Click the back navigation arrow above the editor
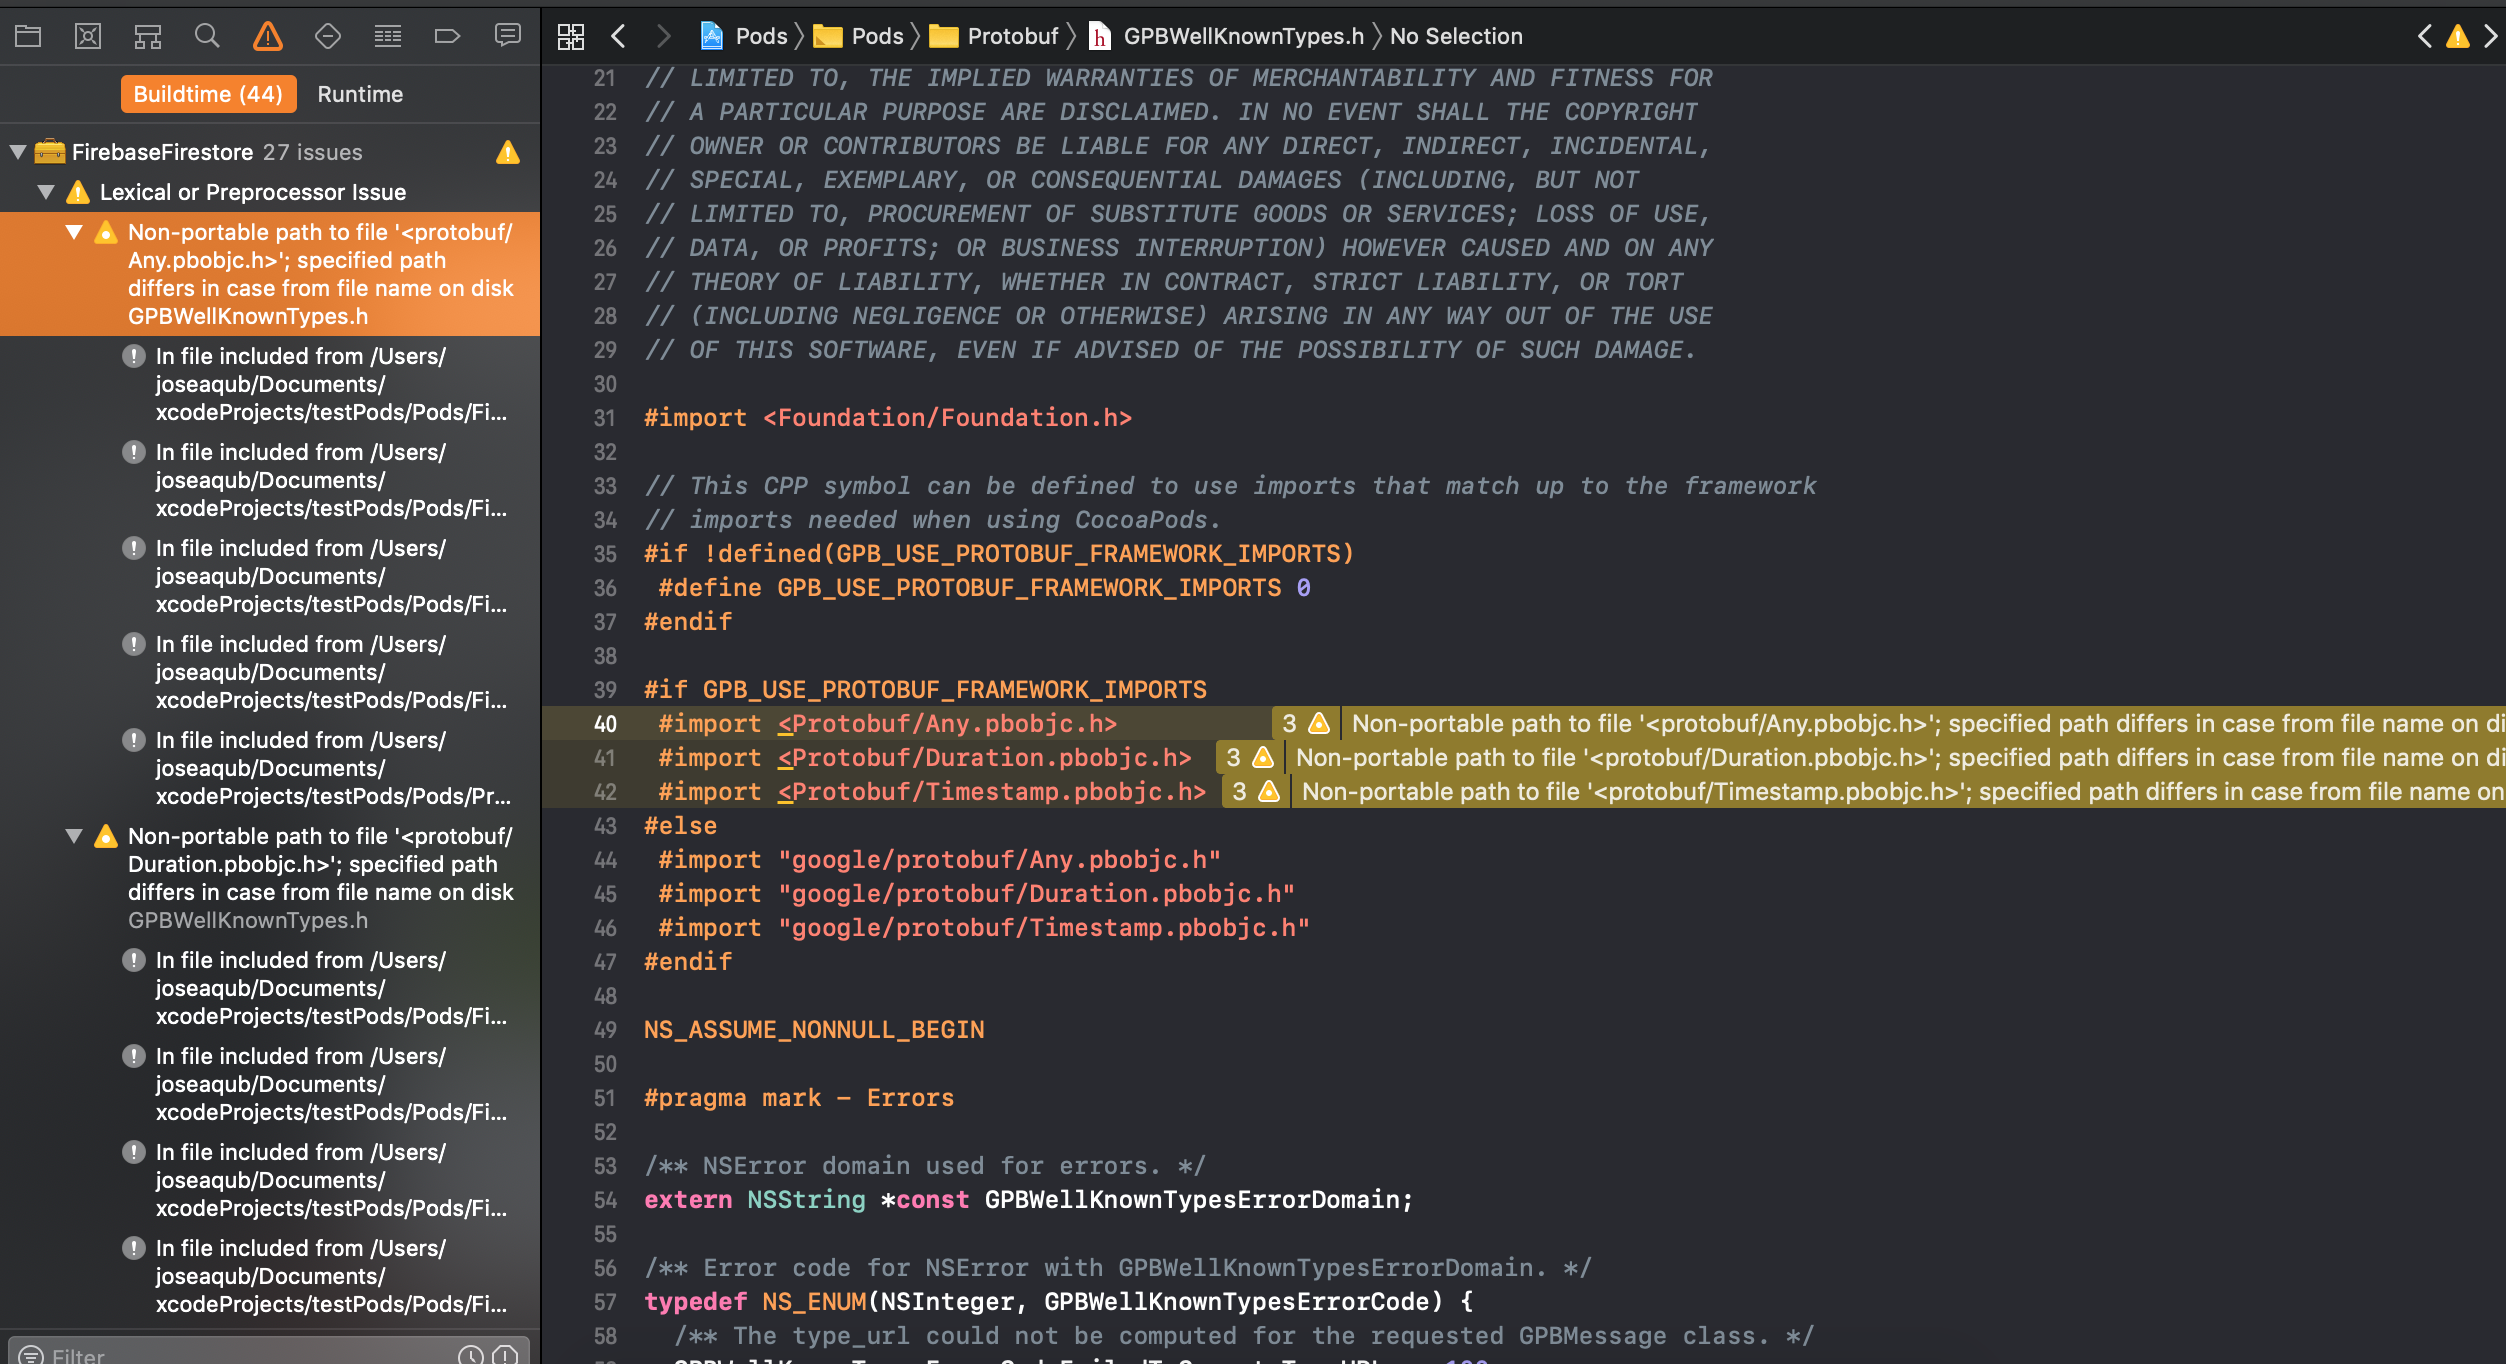 618,36
